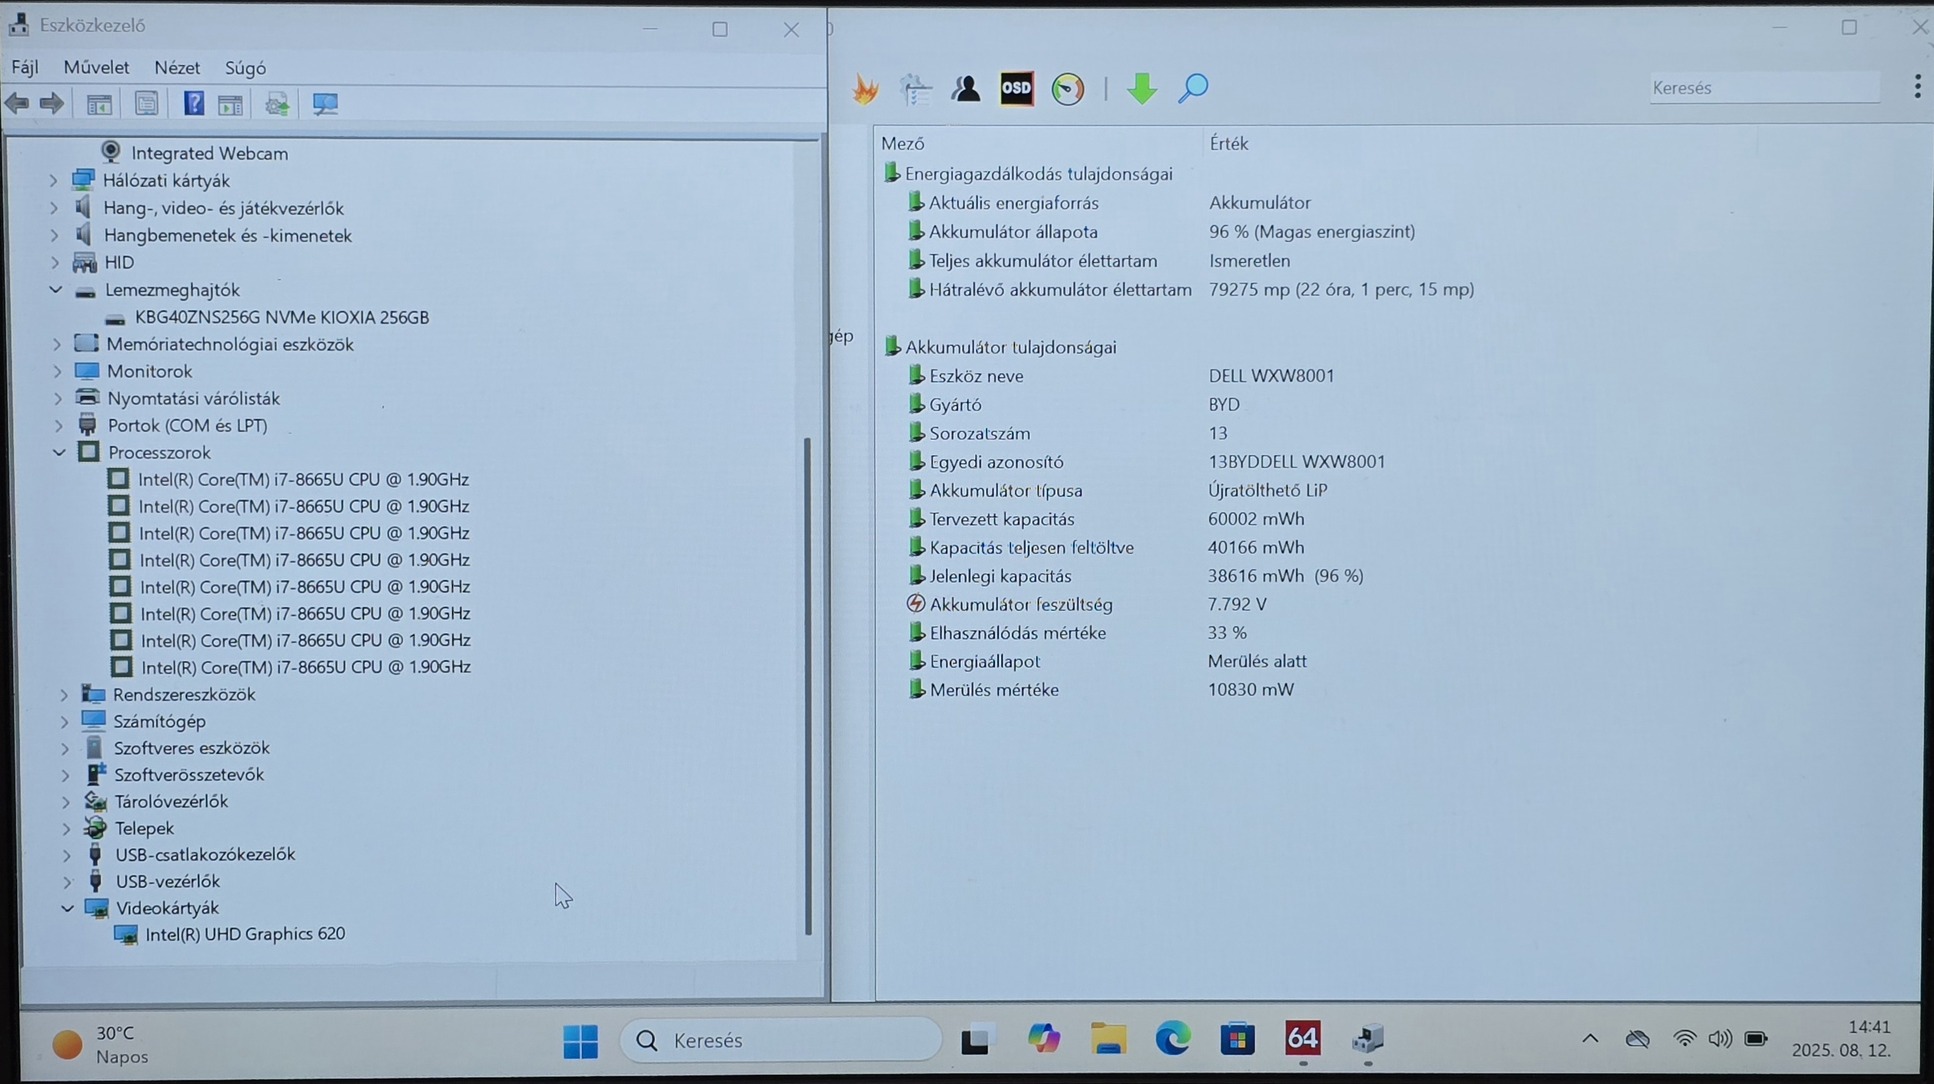Image resolution: width=1934 pixels, height=1084 pixels.
Task: Click the blue magnifier search icon
Action: pyautogui.click(x=1193, y=89)
